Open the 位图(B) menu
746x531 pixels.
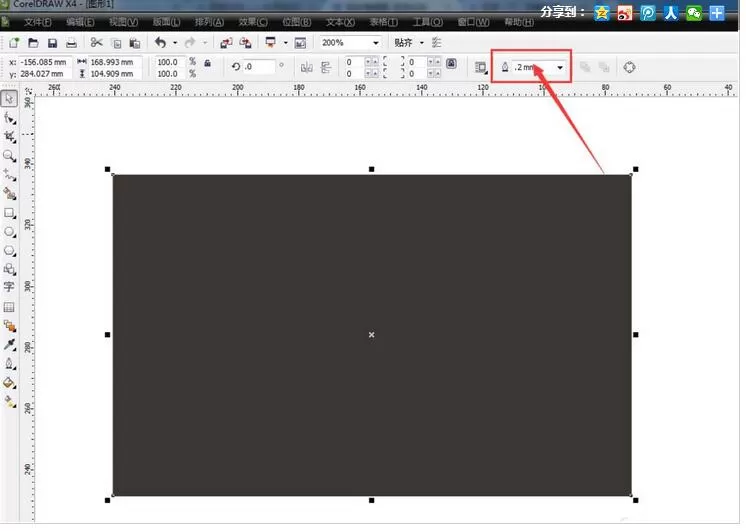(x=297, y=22)
